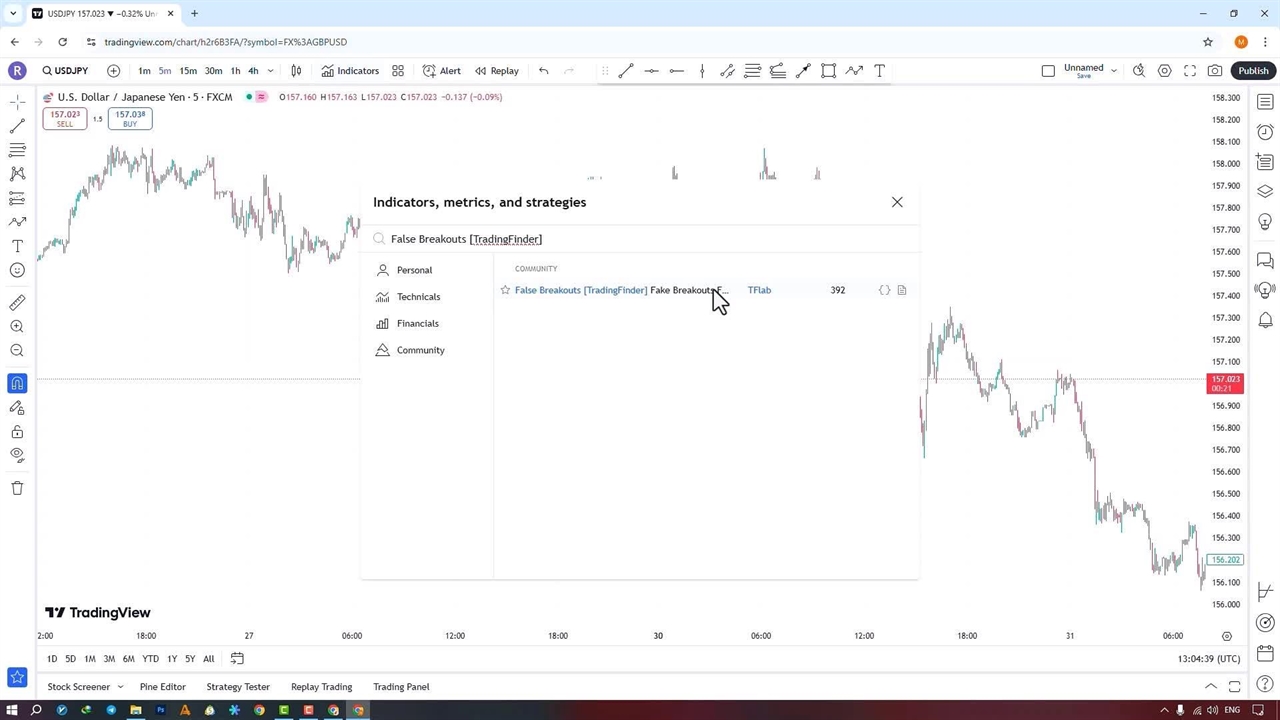The height and width of the screenshot is (720, 1280).
Task: Select the Measure ruler tool
Action: (17, 303)
